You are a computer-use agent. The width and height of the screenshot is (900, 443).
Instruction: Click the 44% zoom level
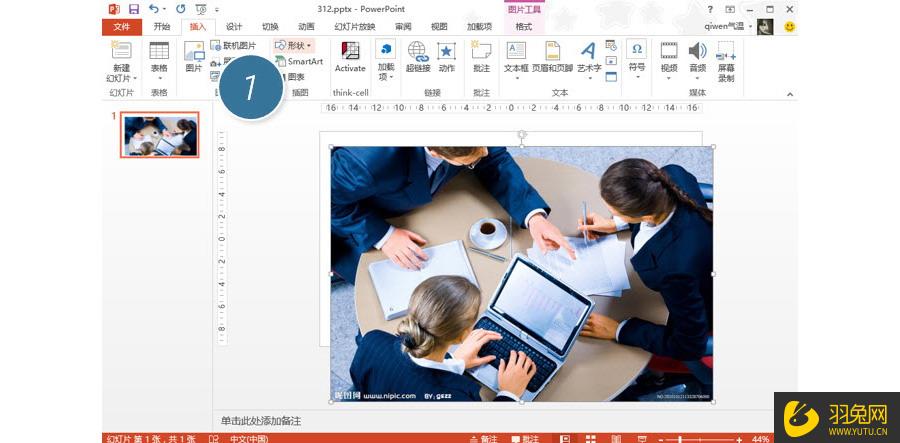point(761,439)
